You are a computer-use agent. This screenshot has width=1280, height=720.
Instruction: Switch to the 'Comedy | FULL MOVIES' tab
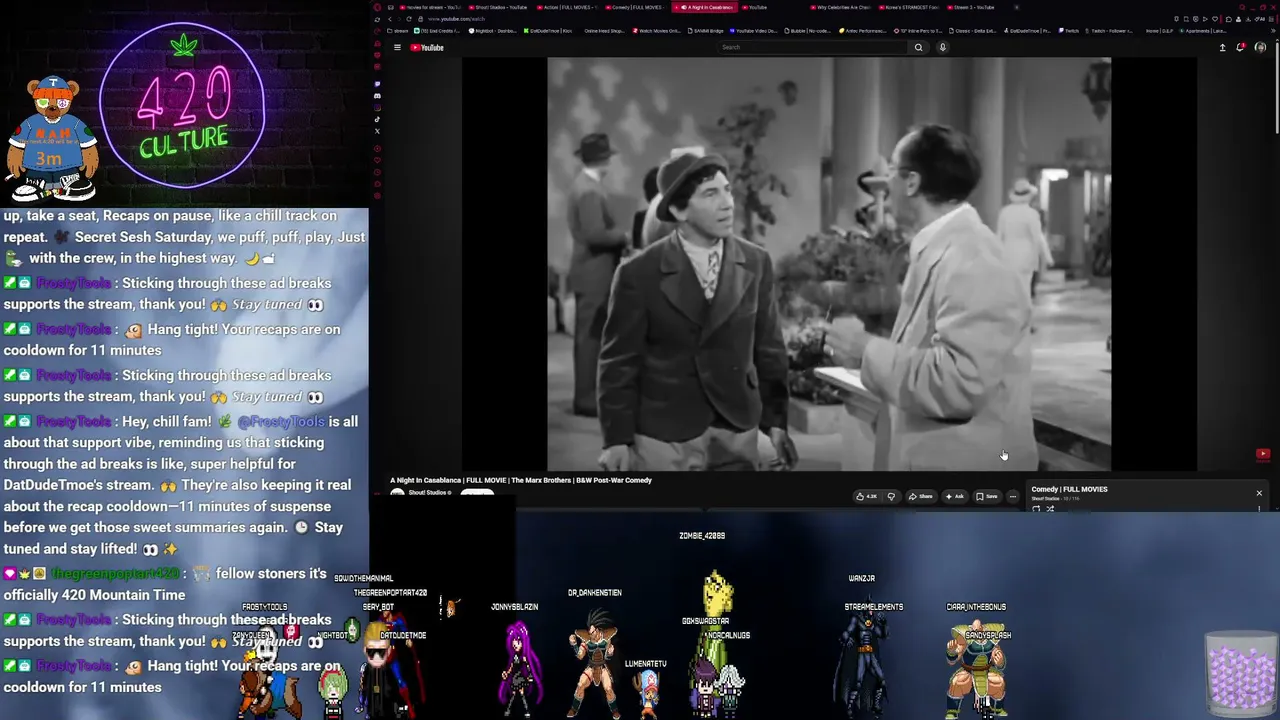click(636, 7)
